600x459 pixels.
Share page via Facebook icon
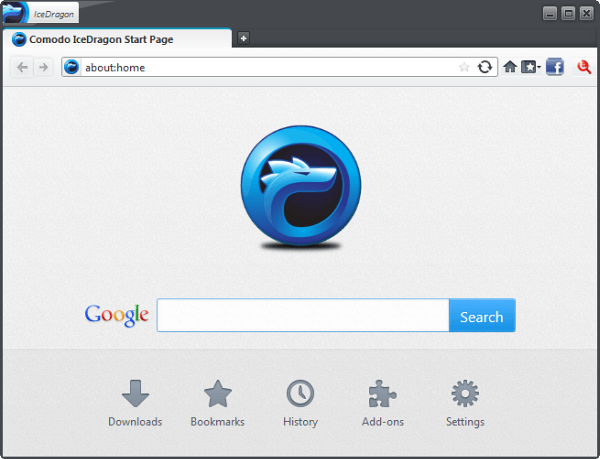pyautogui.click(x=554, y=67)
